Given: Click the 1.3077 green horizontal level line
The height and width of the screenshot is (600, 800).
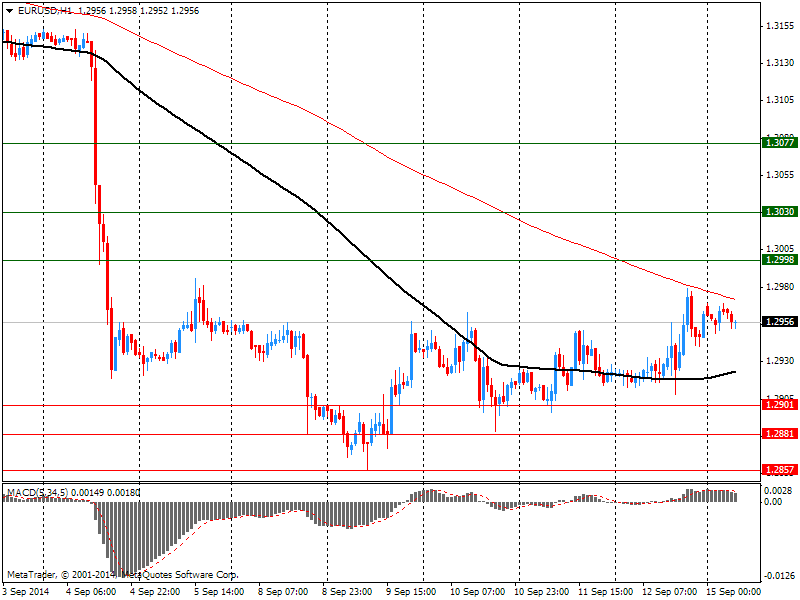Looking at the screenshot, I should pyautogui.click(x=381, y=143).
